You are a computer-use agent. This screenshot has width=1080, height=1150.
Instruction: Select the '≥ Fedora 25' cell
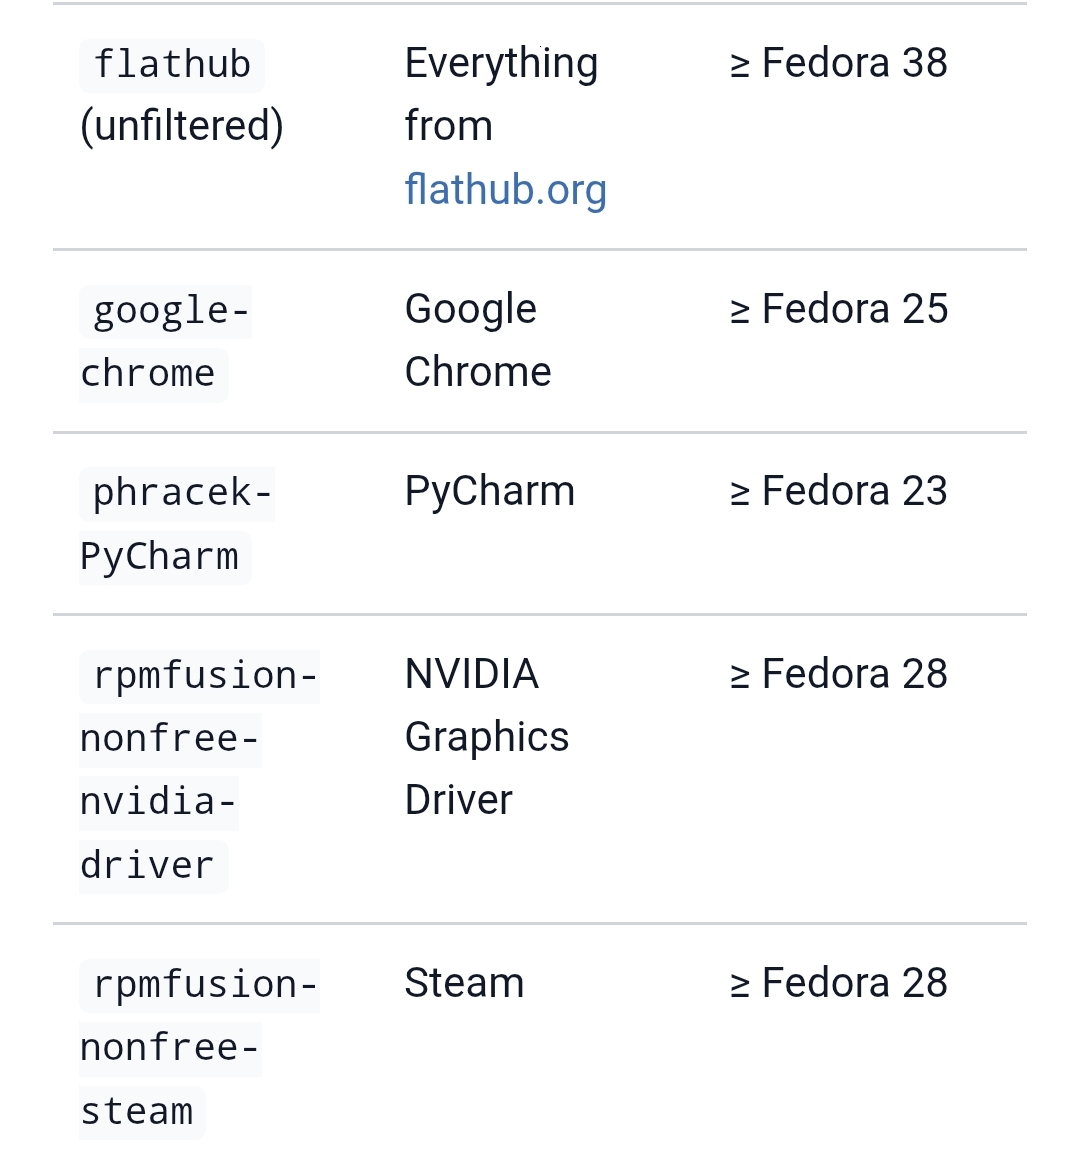pos(838,310)
